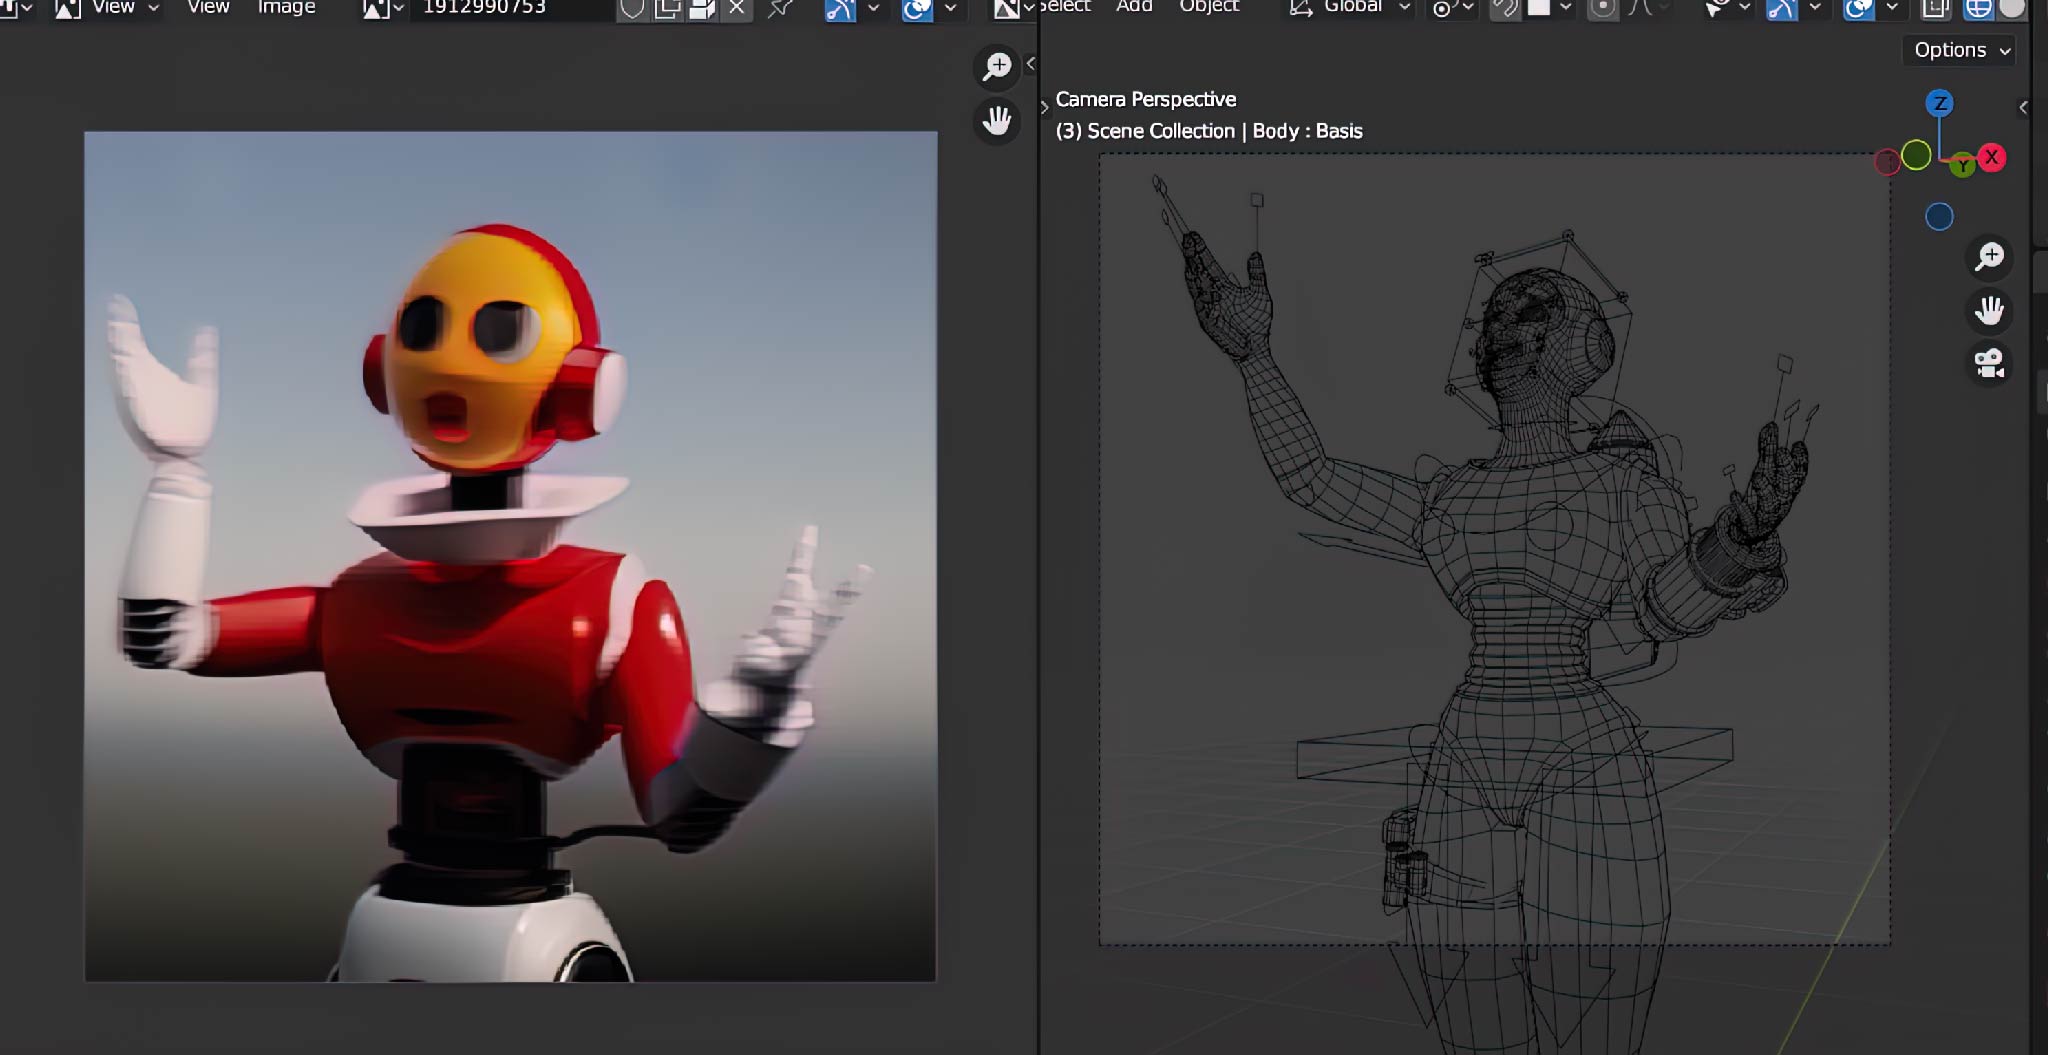Open the Options dropdown in viewport
The width and height of the screenshot is (2048, 1055).
pyautogui.click(x=1961, y=50)
